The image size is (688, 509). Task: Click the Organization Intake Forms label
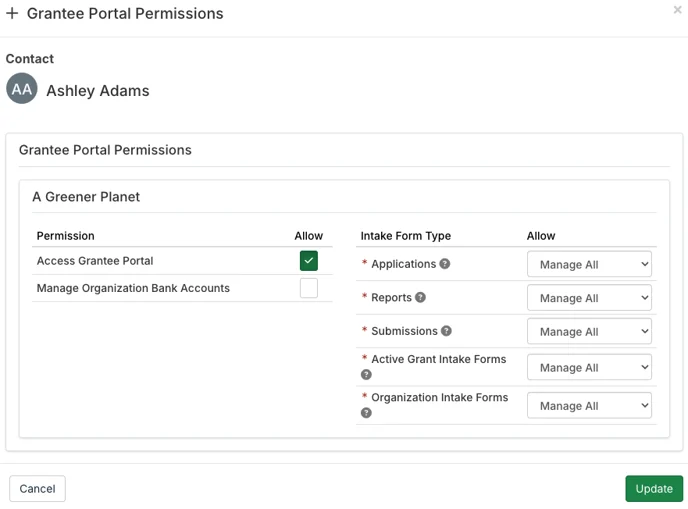(440, 397)
